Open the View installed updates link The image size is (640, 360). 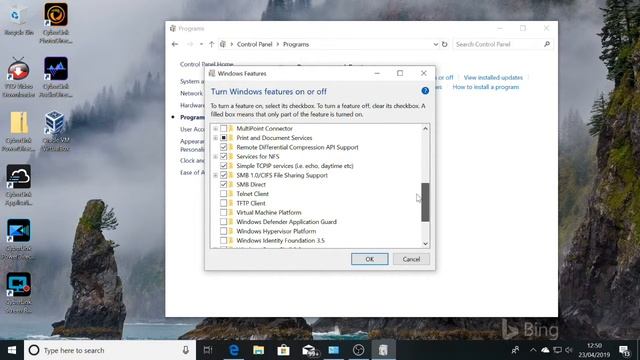493,78
